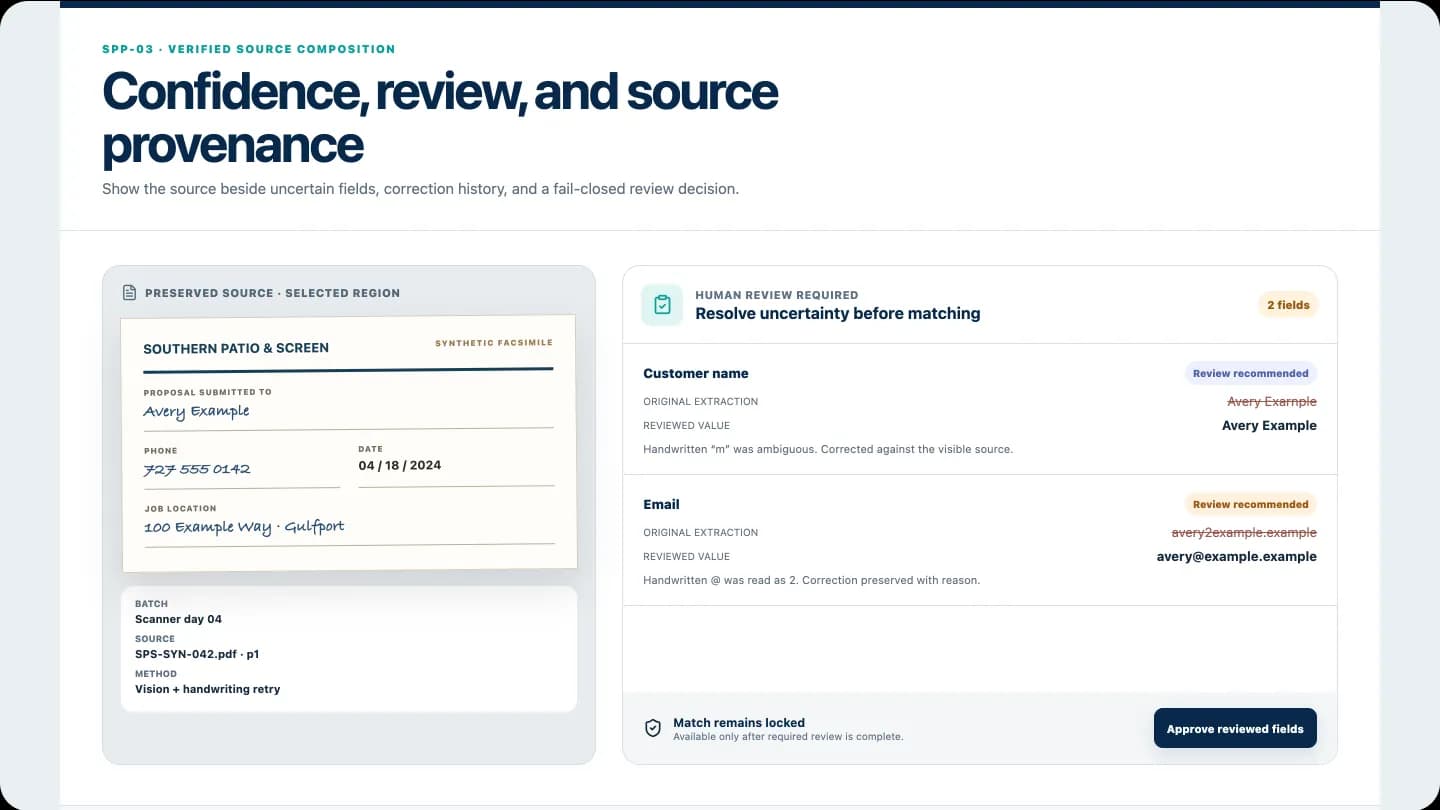Click the Southern Patio & Screen facsimile card
Image resolution: width=1440 pixels, height=810 pixels.
tap(348, 443)
